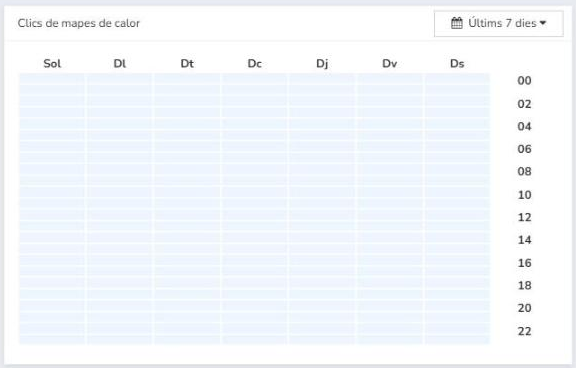Click the Sol heatmap cell at hour 00
The height and width of the screenshot is (368, 576).
(x=52, y=79)
